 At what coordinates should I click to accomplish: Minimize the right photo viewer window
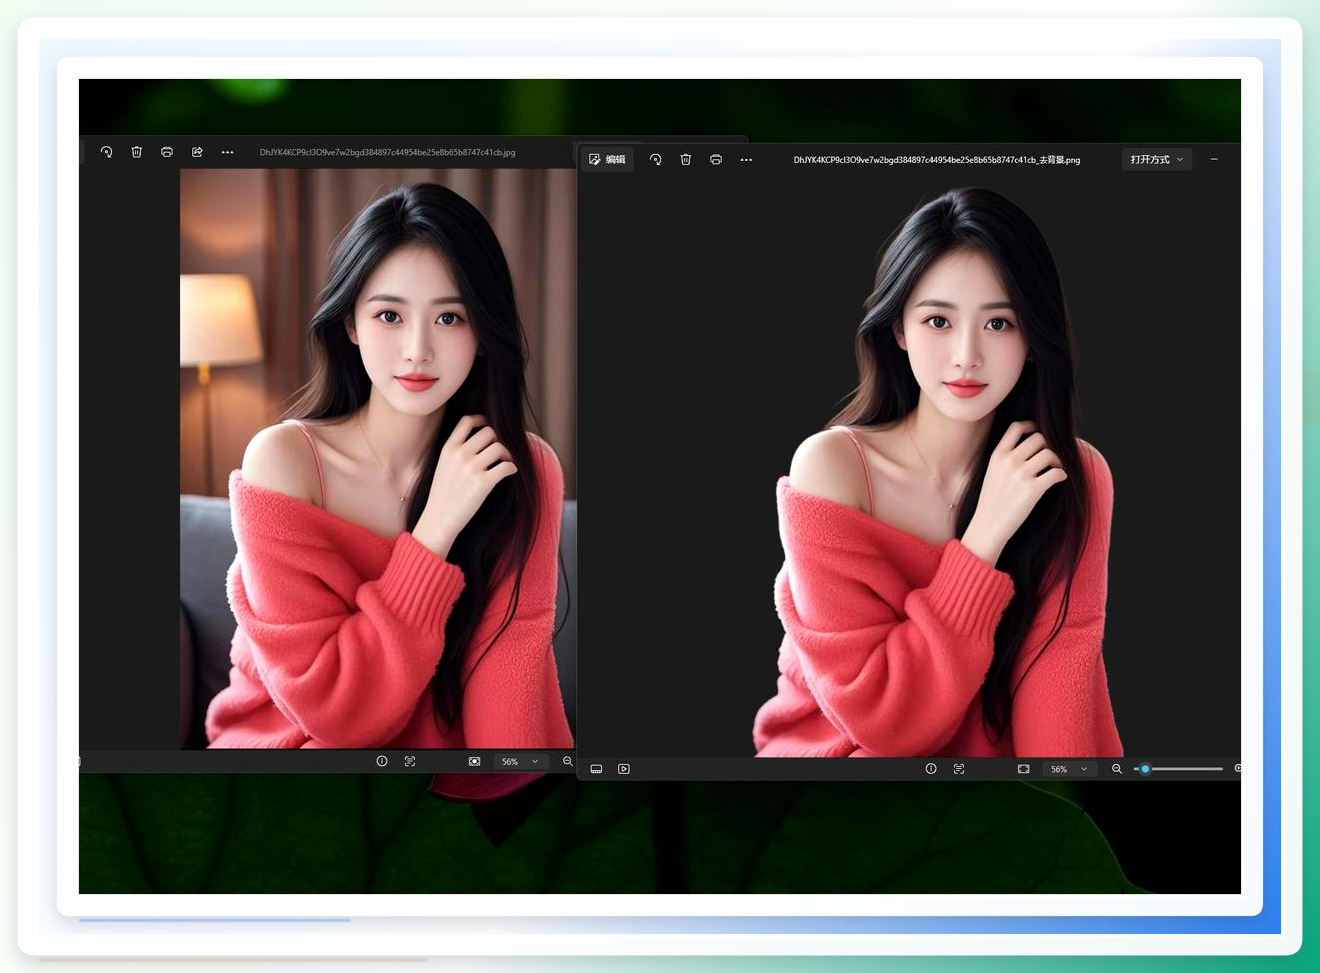tap(1214, 159)
